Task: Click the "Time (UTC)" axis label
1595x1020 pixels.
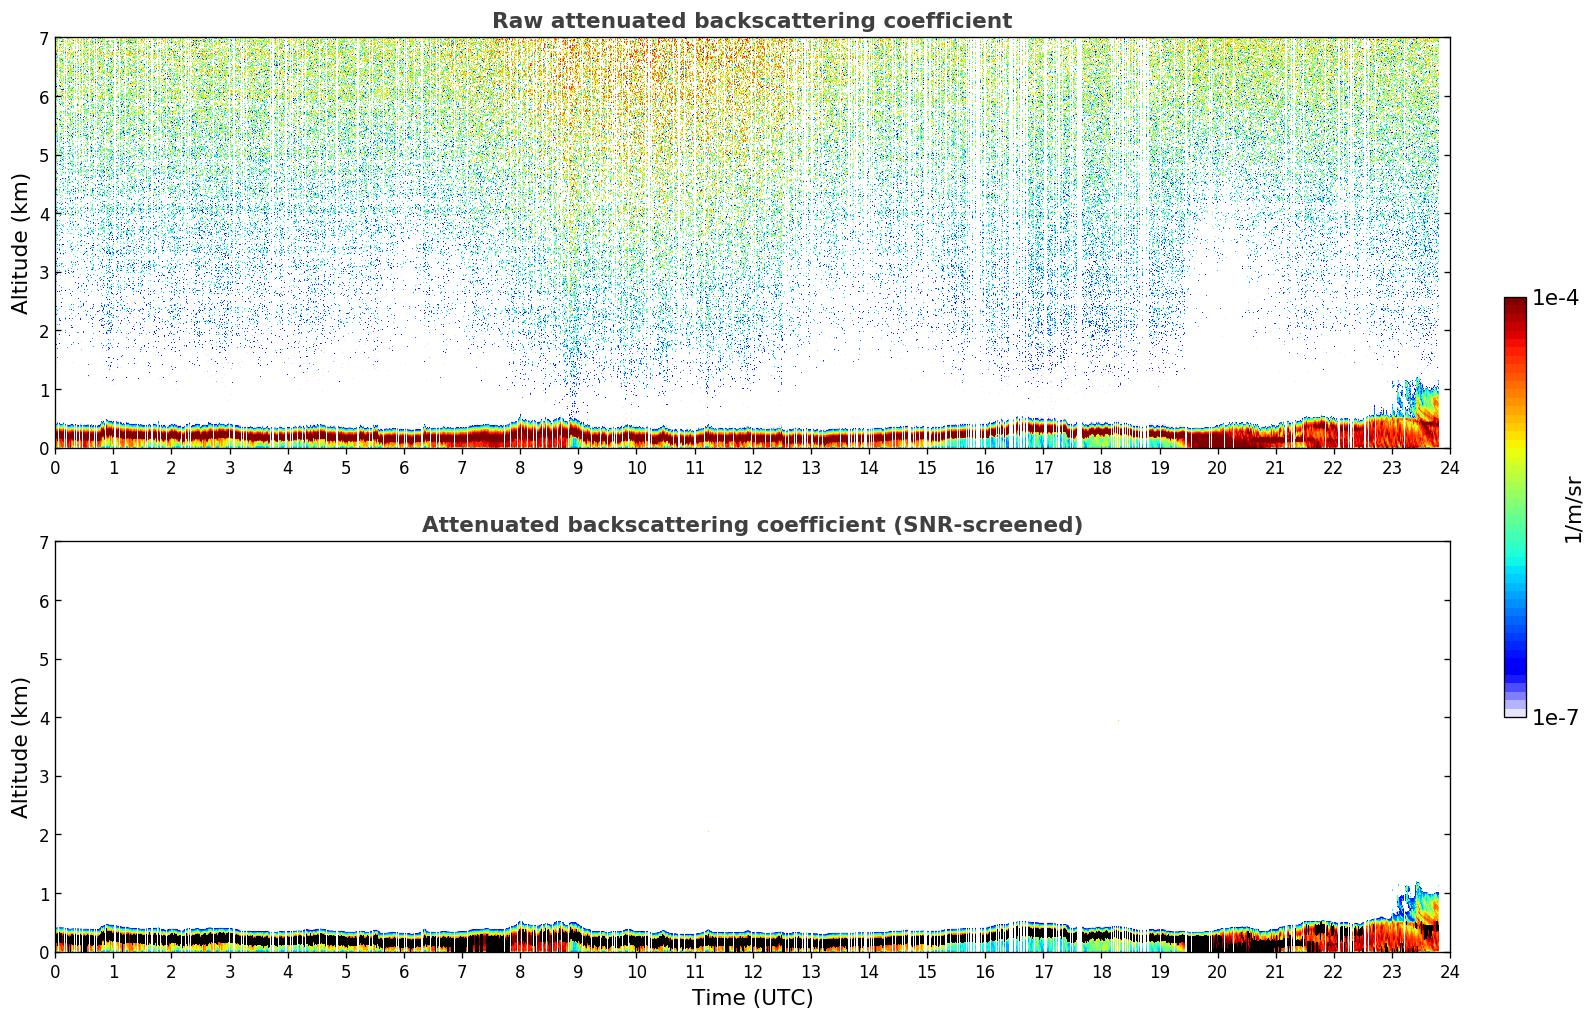Action: (752, 998)
